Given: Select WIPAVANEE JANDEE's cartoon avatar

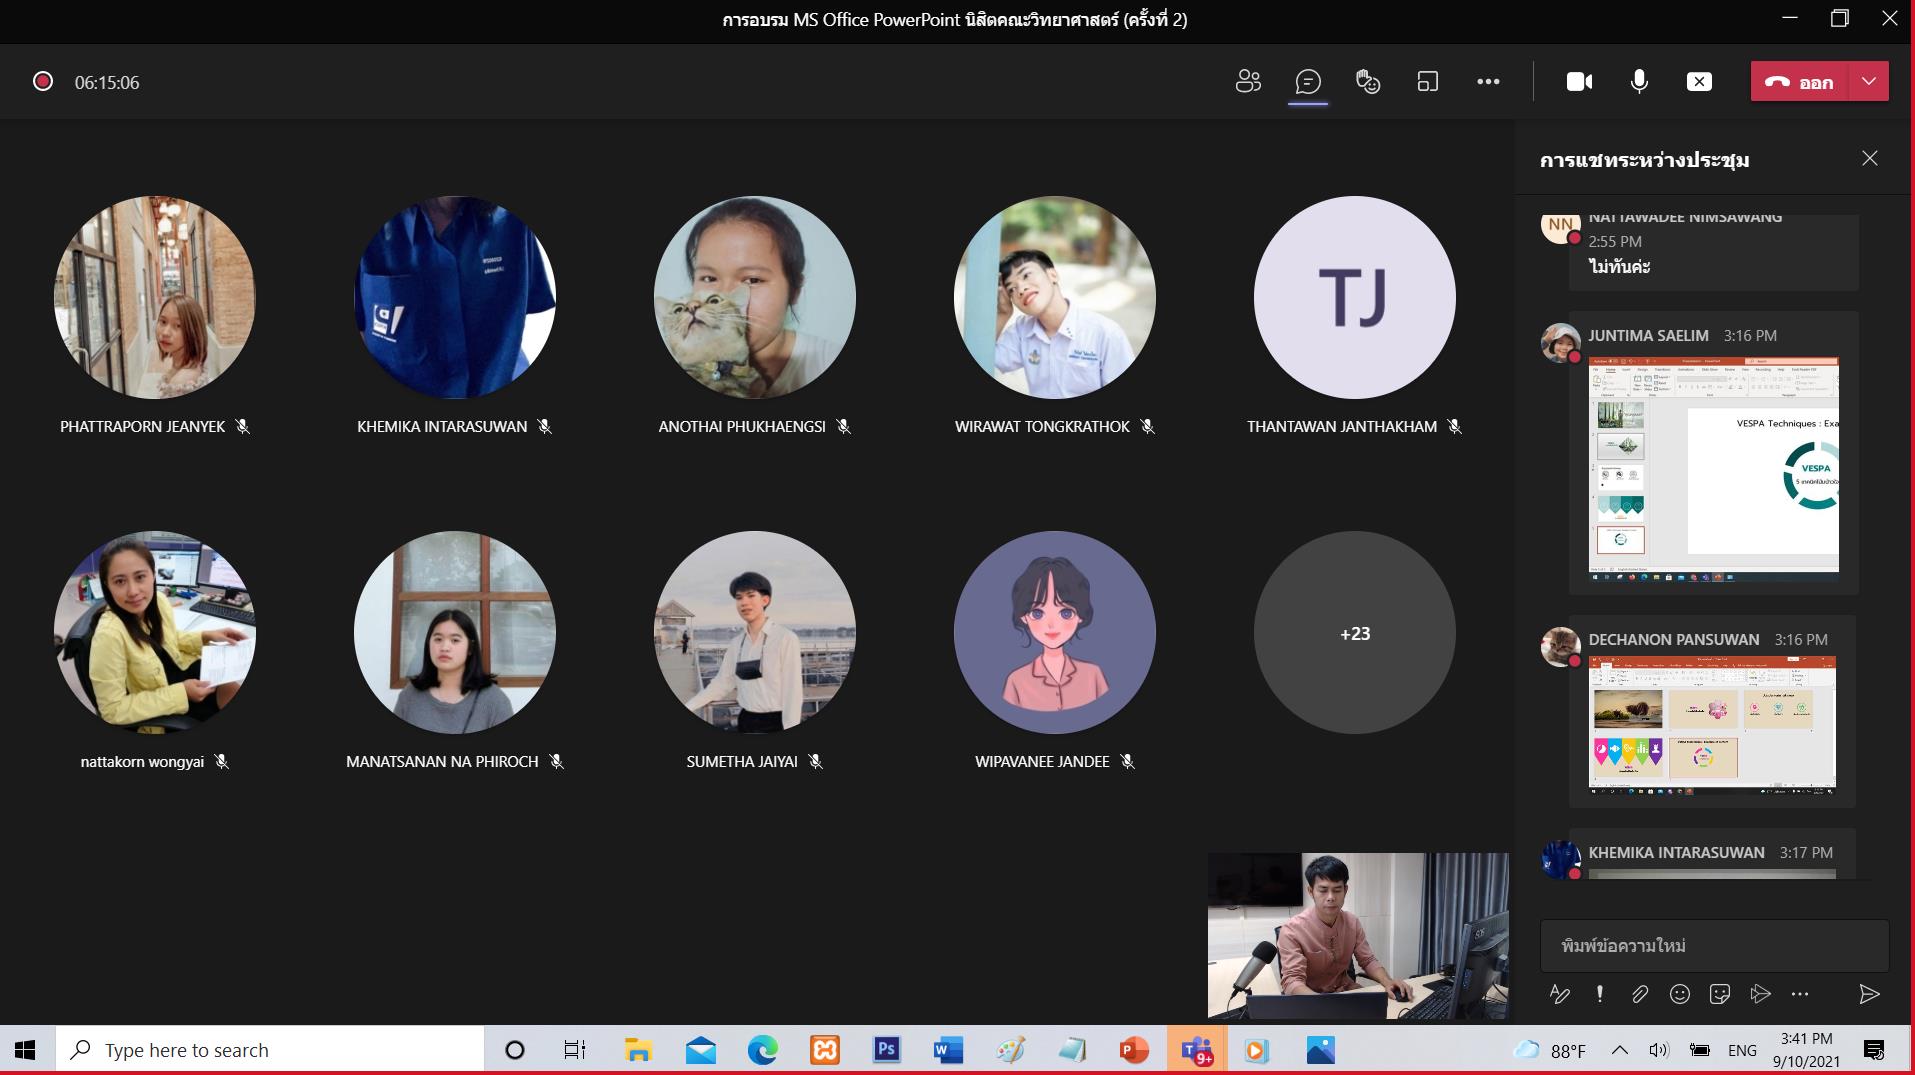Looking at the screenshot, I should tap(1055, 632).
